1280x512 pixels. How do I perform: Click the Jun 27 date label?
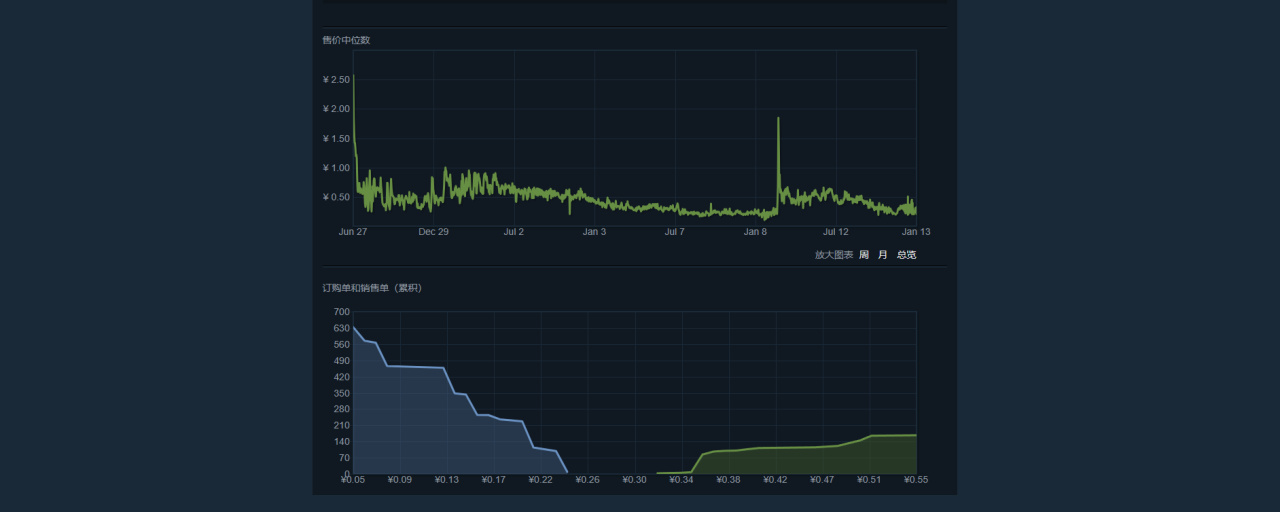pos(353,231)
